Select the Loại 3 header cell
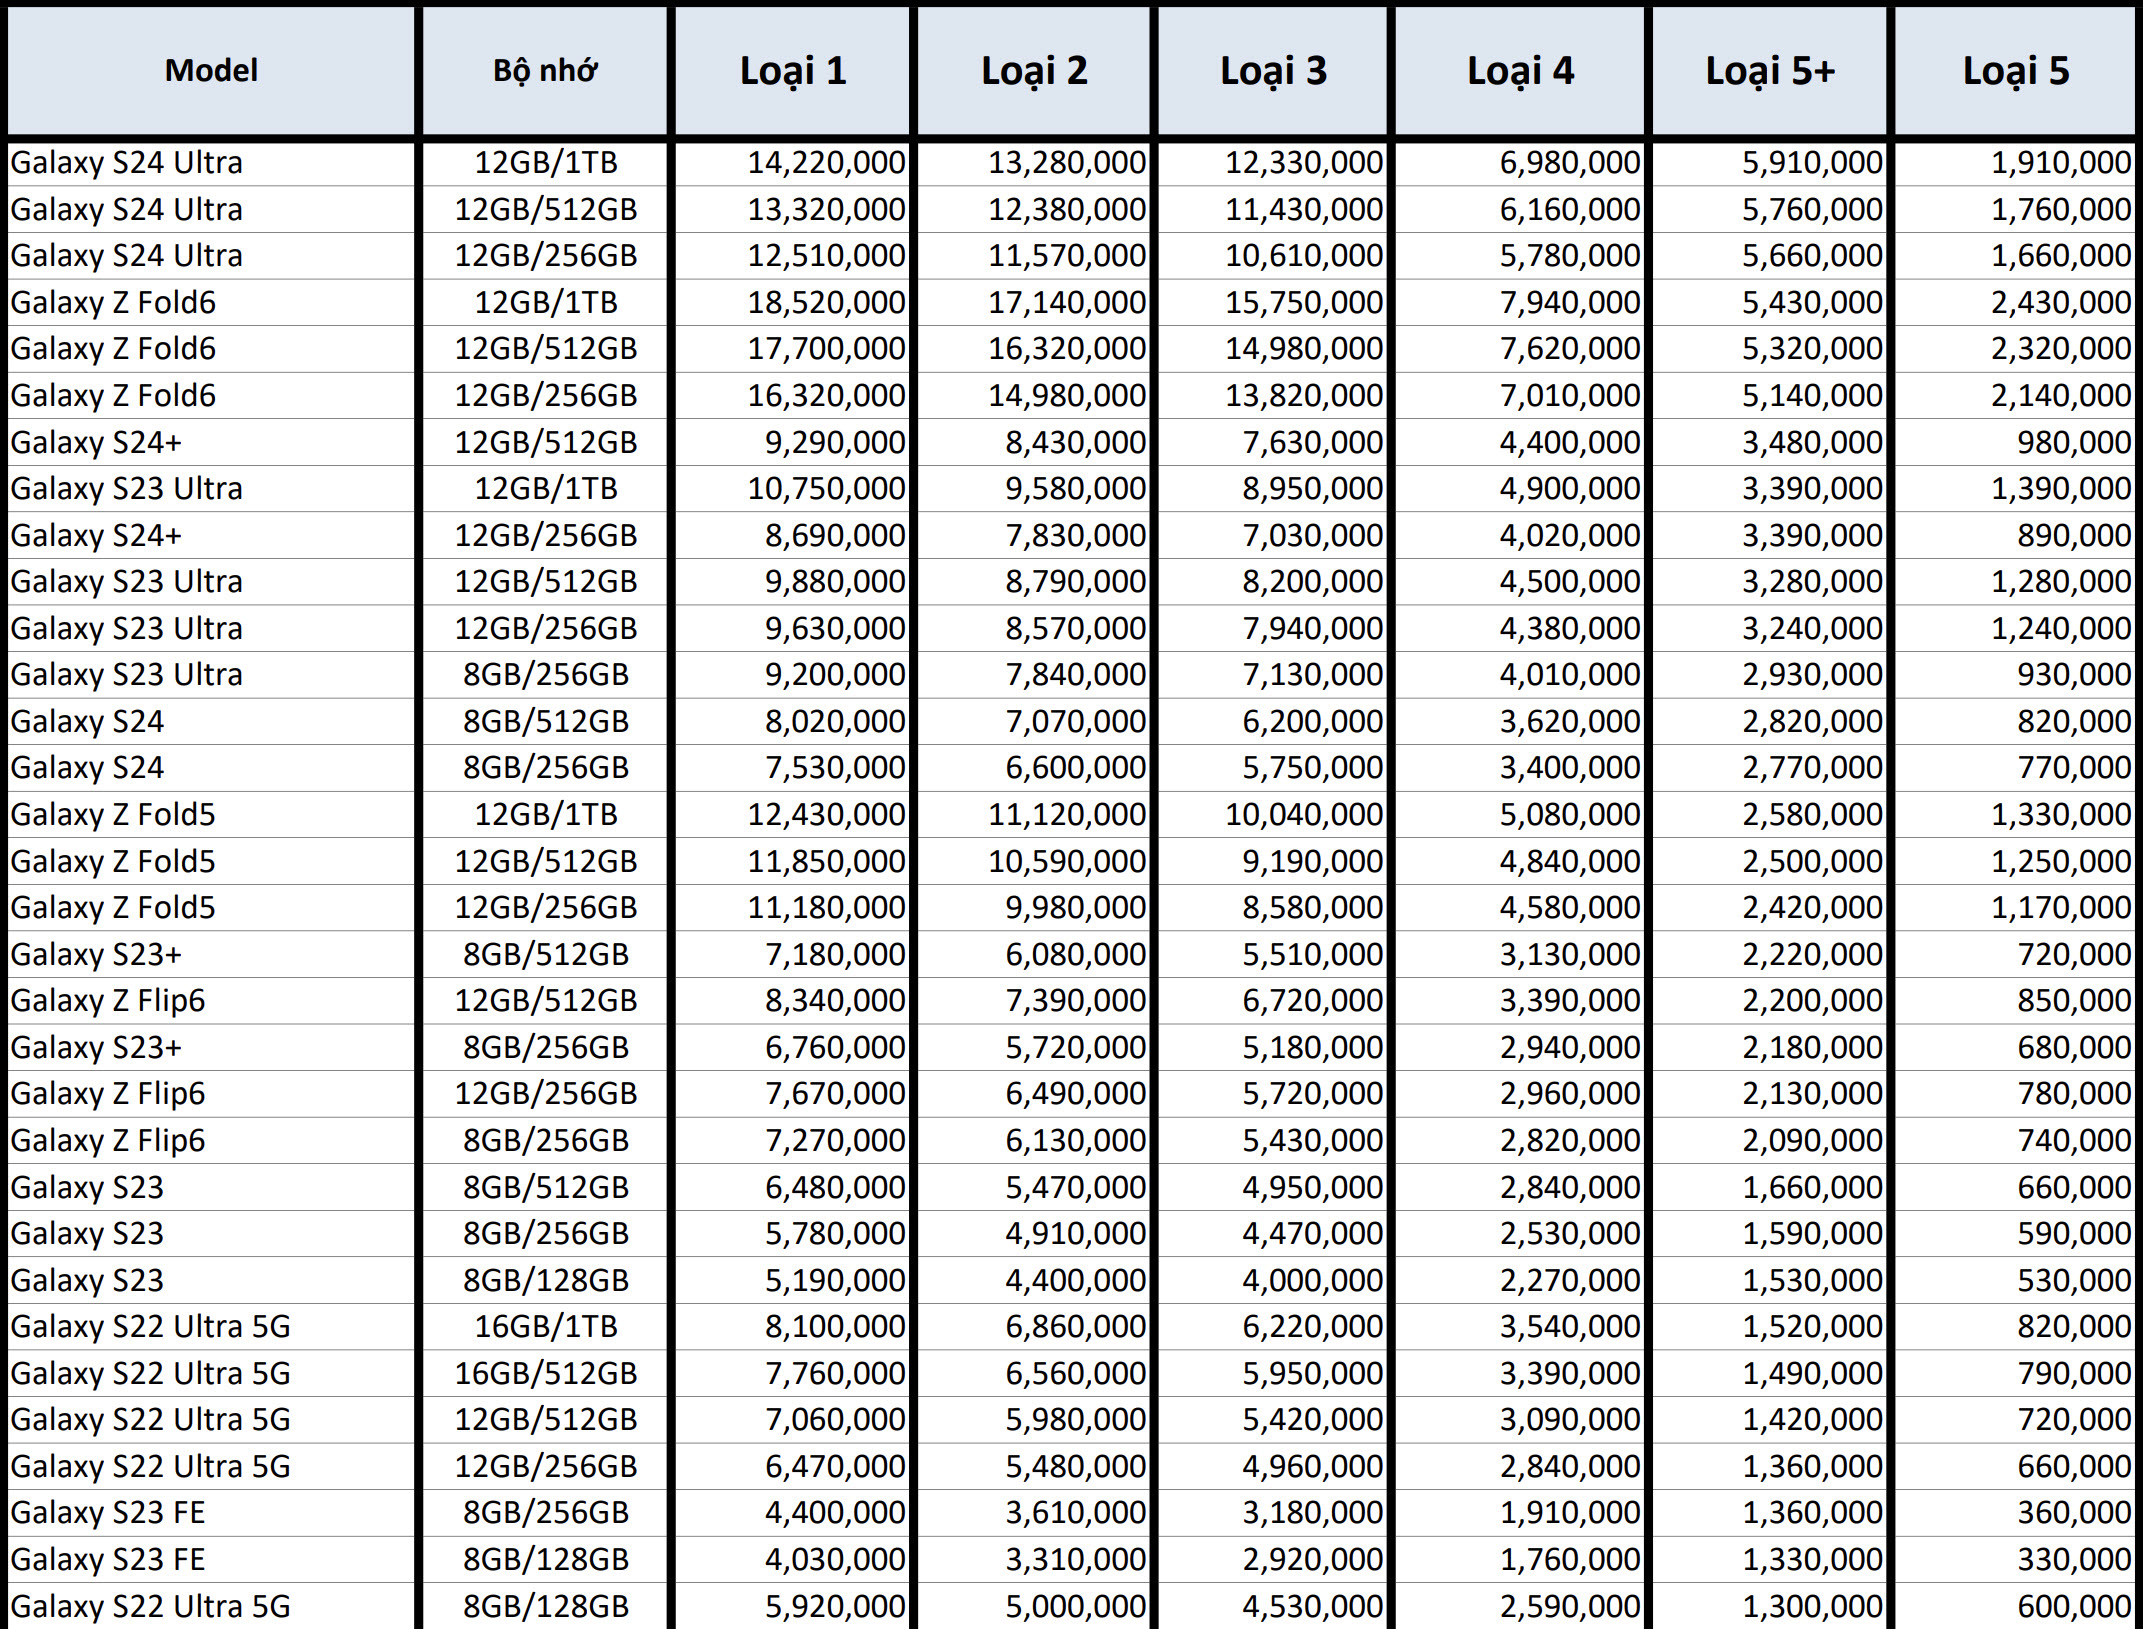Image resolution: width=2143 pixels, height=1629 pixels. [x=1273, y=71]
